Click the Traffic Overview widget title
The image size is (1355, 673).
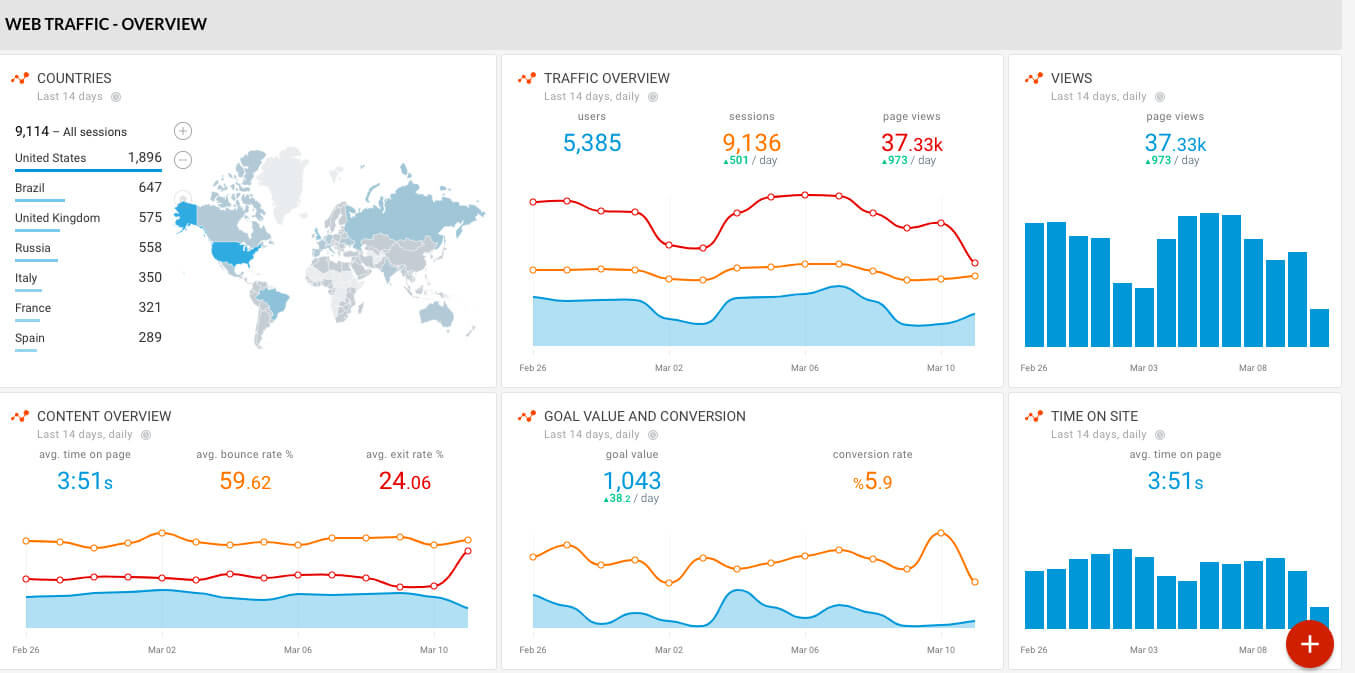pos(607,78)
